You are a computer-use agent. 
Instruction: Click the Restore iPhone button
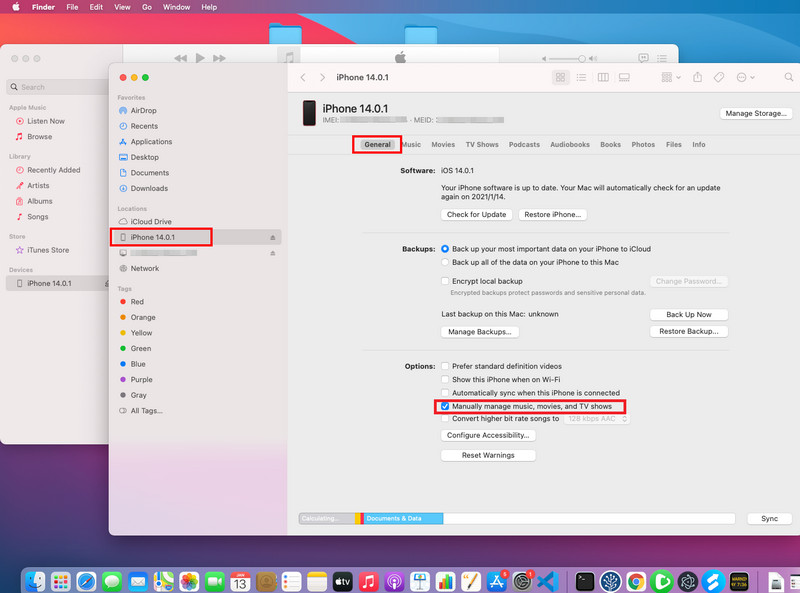tap(553, 215)
